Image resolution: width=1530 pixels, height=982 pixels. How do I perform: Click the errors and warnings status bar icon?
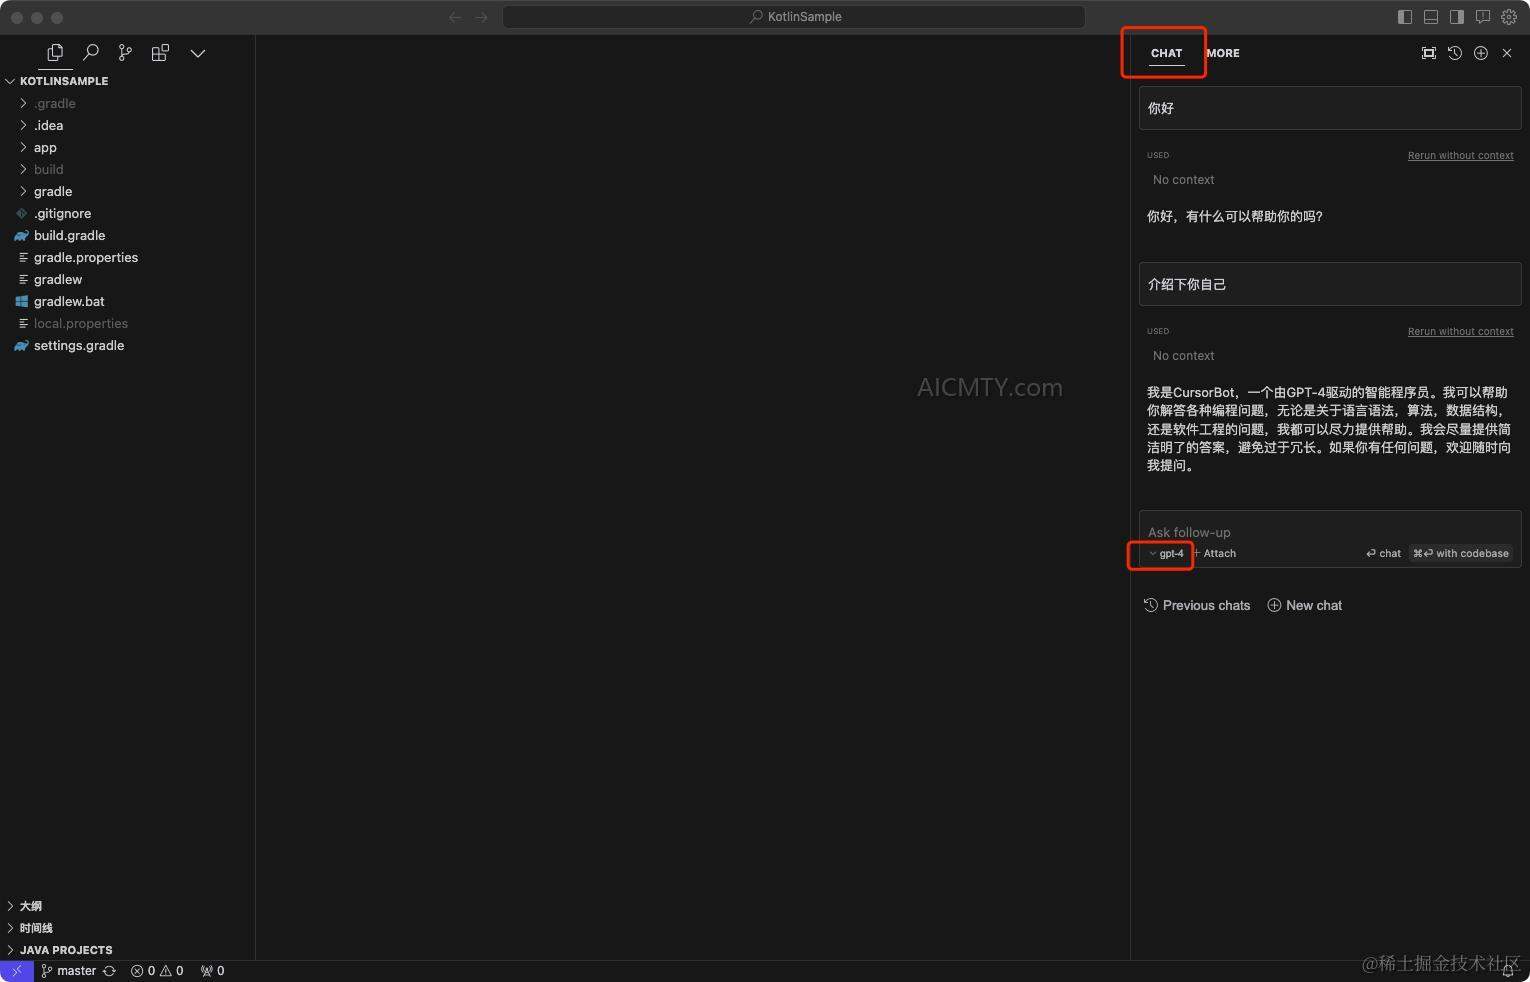156,970
